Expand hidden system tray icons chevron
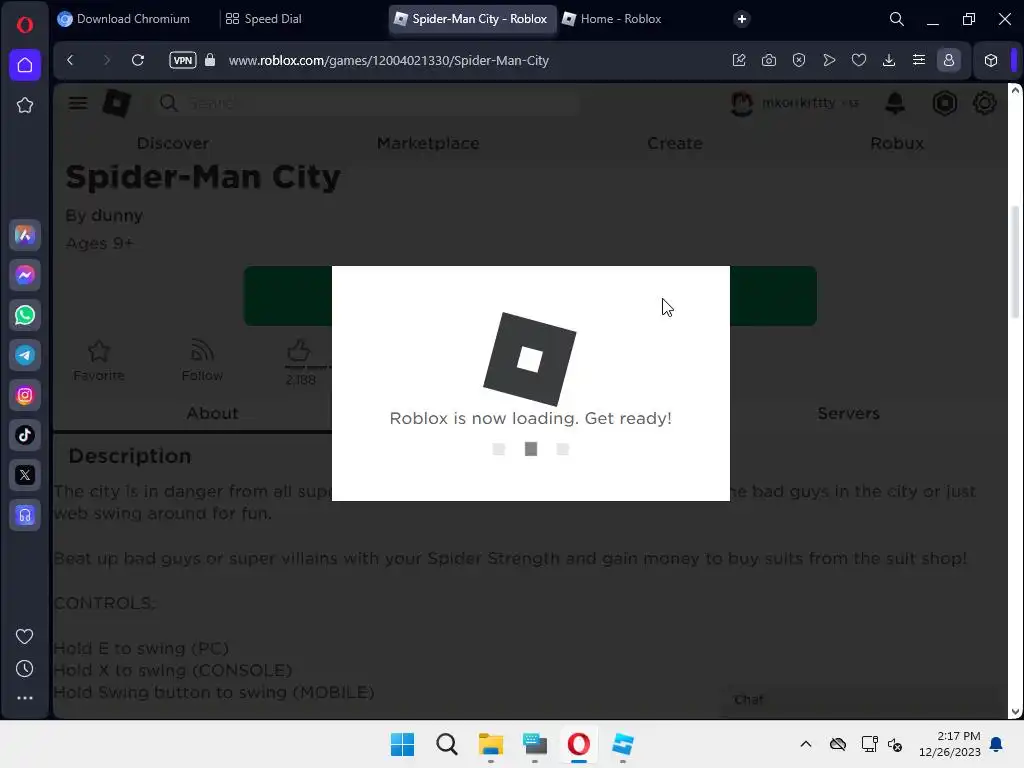The image size is (1024, 768). [x=806, y=744]
